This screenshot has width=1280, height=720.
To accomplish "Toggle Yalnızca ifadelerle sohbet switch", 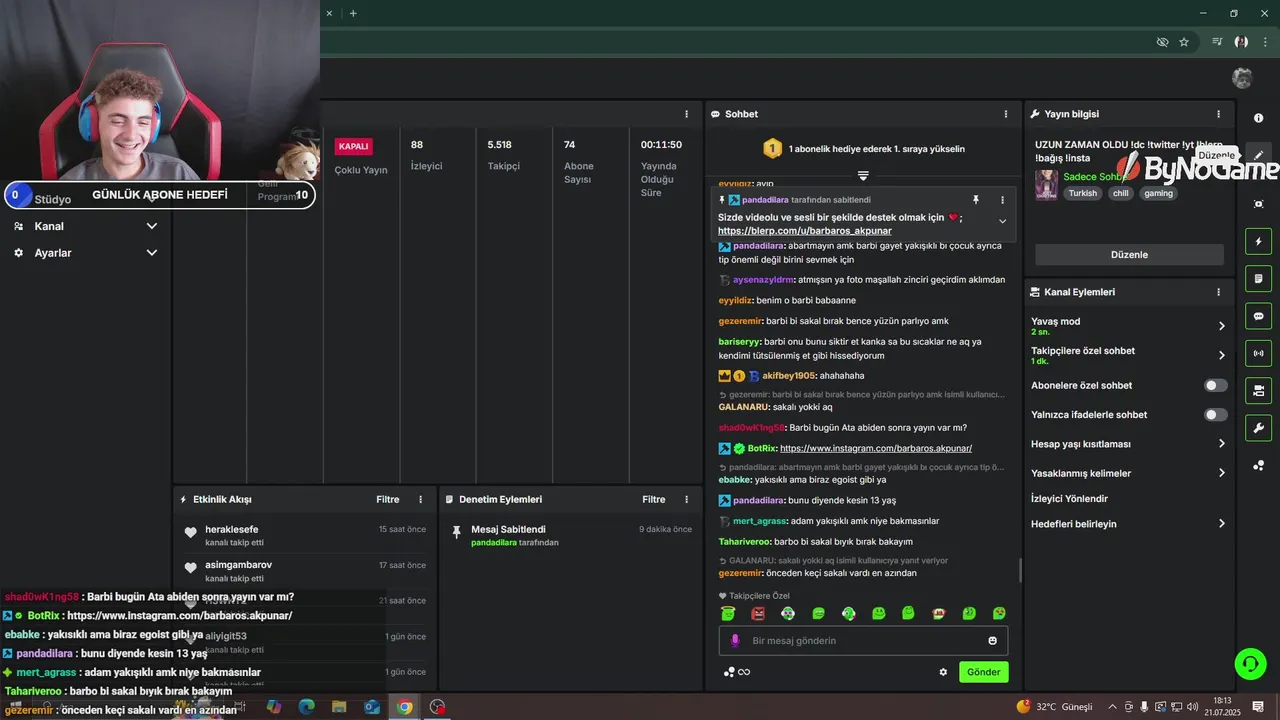I will [1215, 414].
